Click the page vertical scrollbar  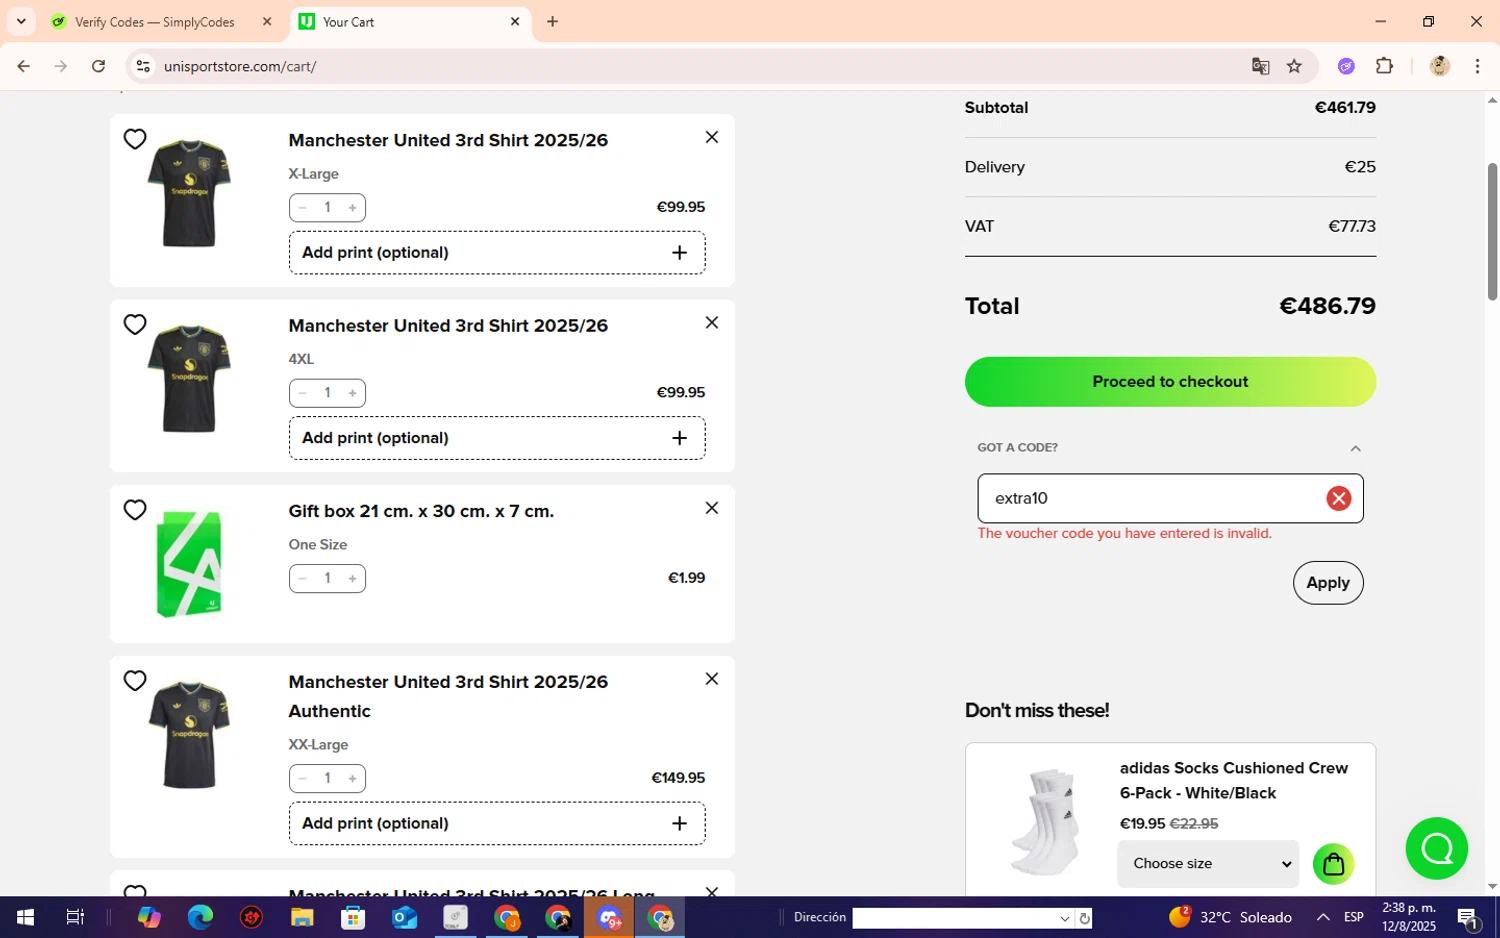(x=1492, y=232)
